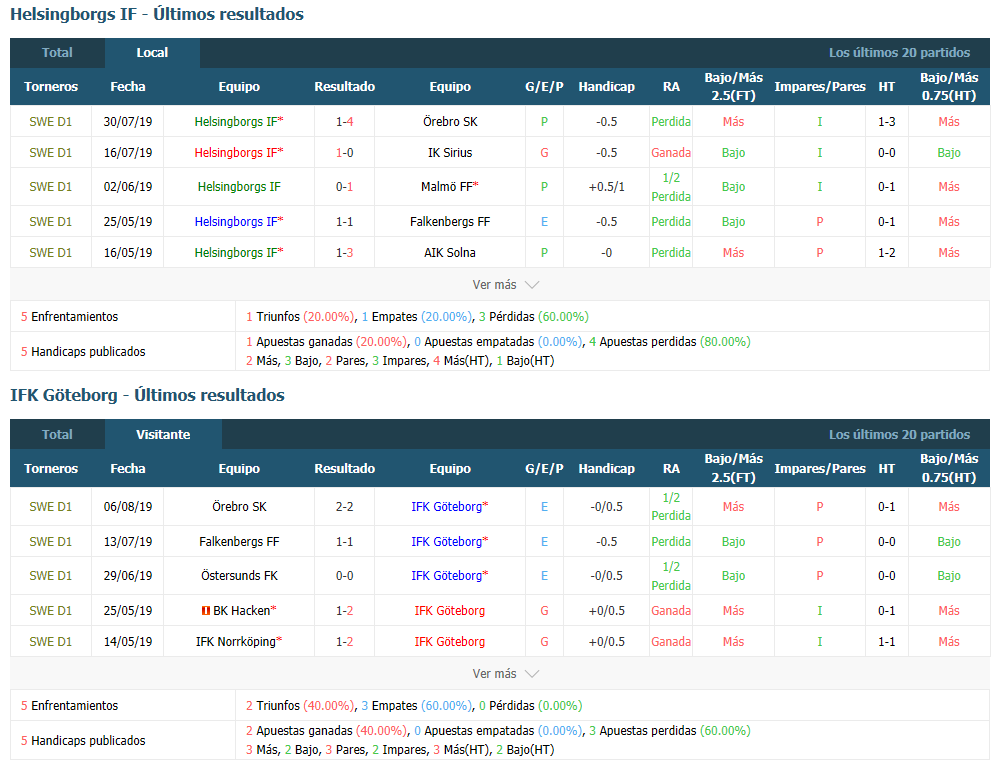Click the 0-1 result against Malmö FF

pyautogui.click(x=345, y=187)
